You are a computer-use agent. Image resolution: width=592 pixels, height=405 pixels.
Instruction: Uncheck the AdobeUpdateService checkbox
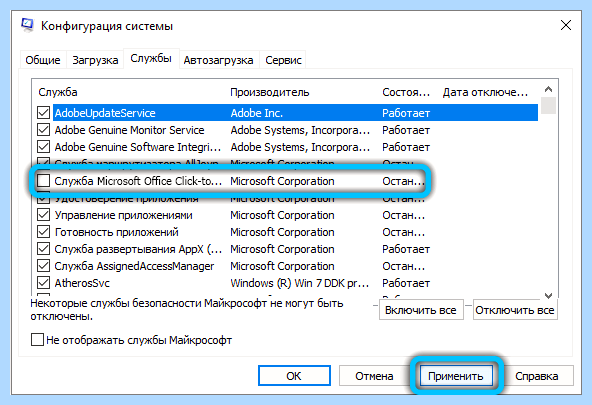pyautogui.click(x=43, y=113)
